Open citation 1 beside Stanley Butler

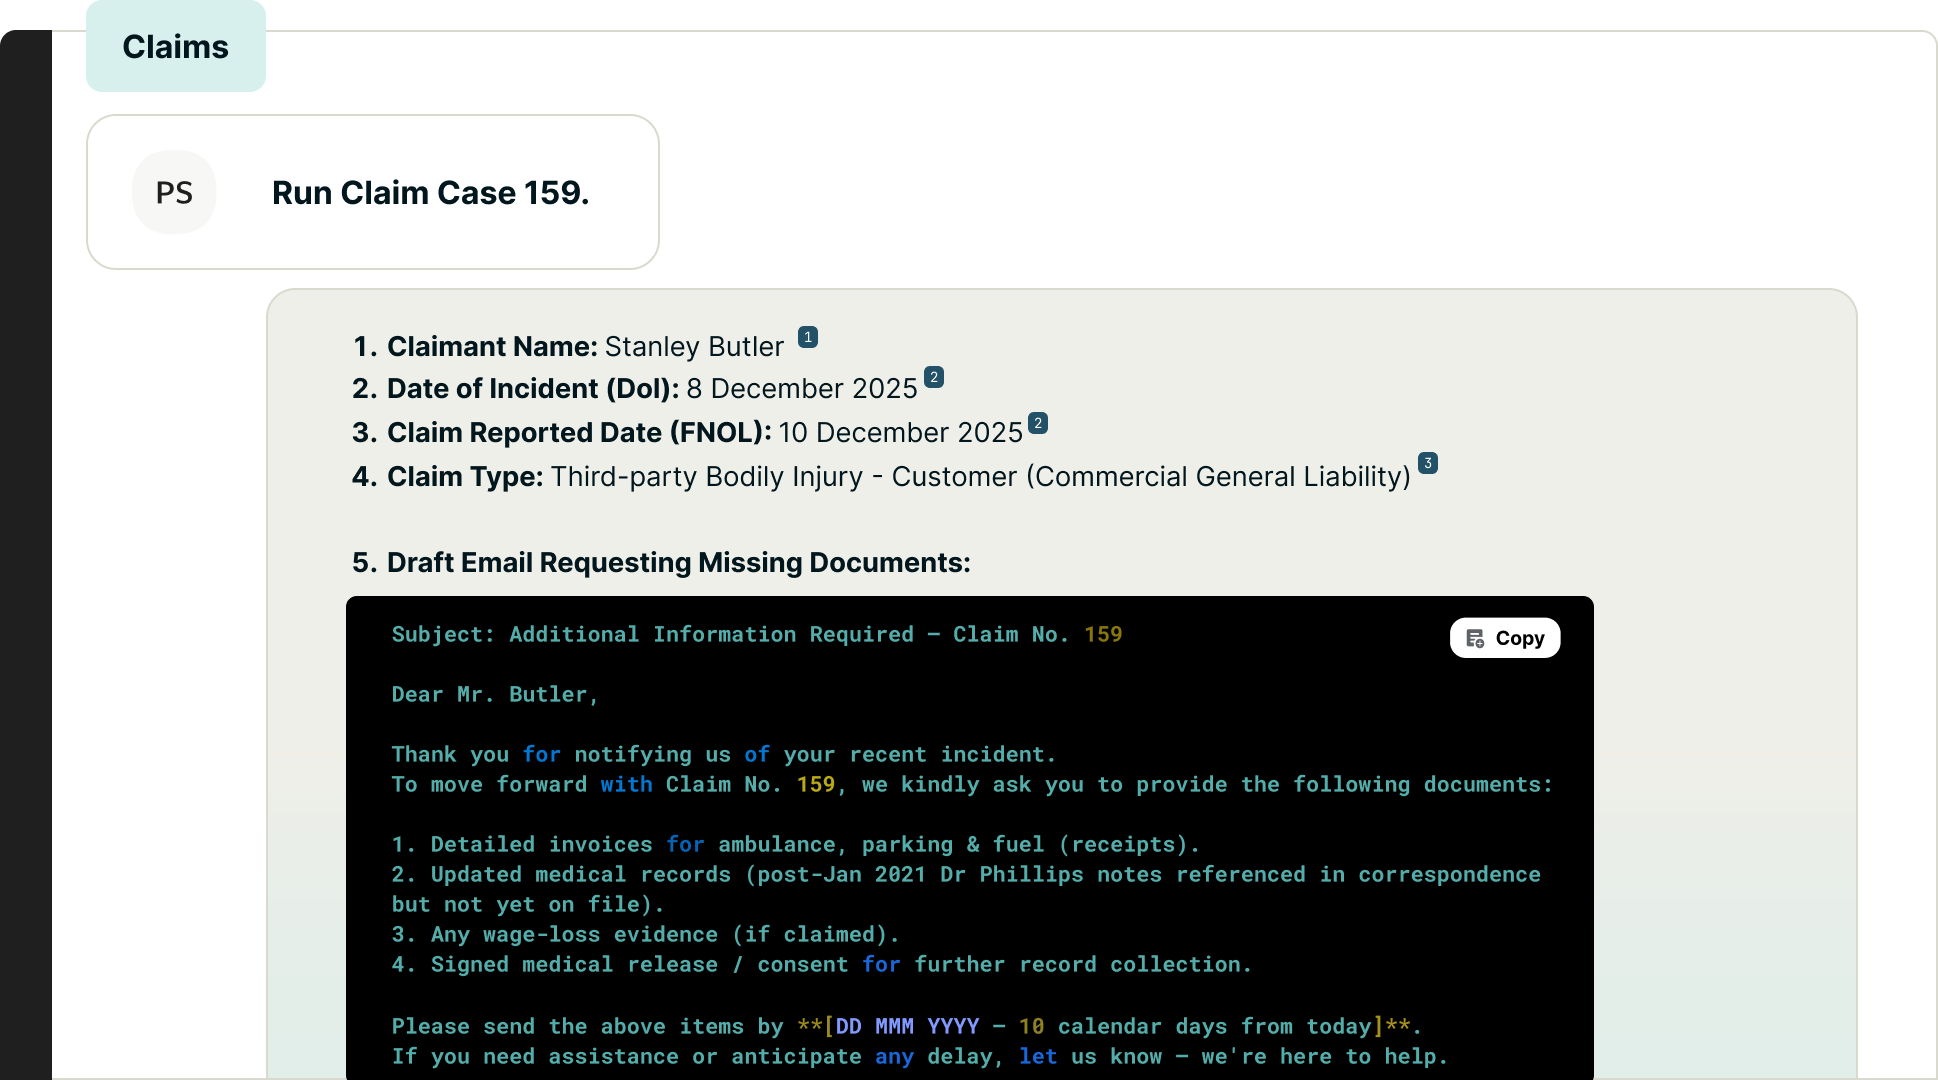tap(807, 337)
